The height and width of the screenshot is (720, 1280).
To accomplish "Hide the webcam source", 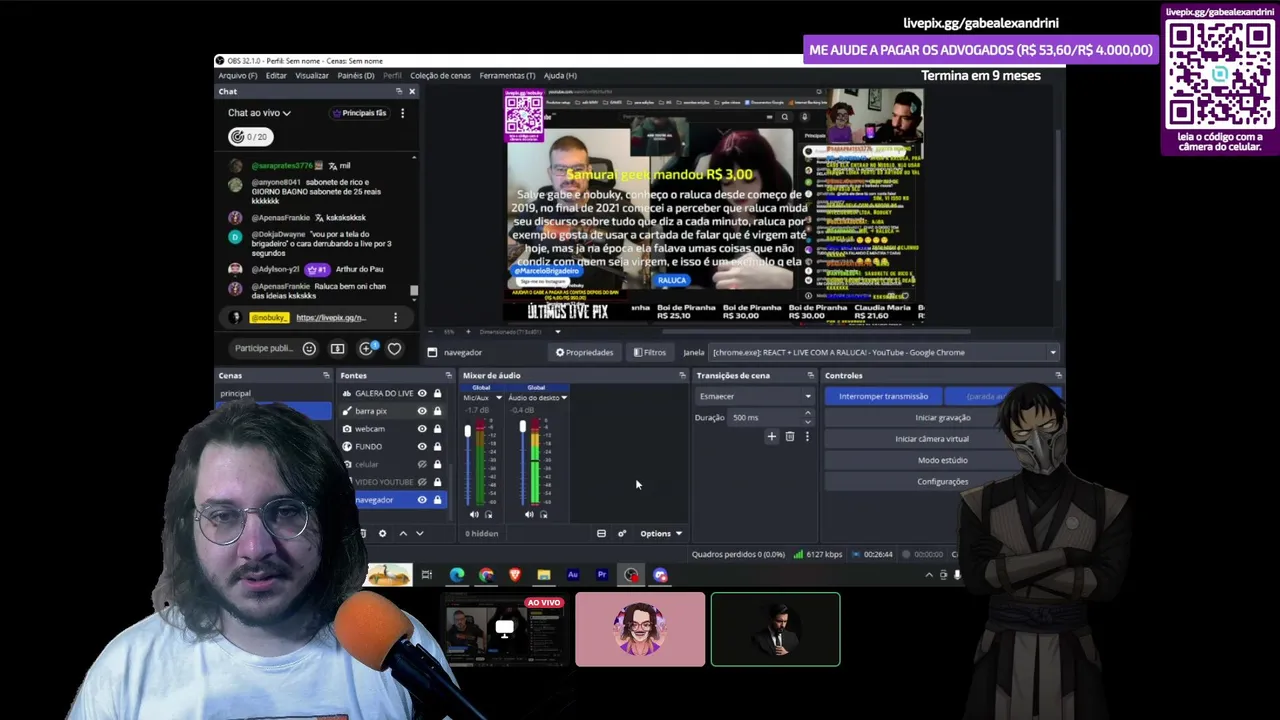I will pos(422,428).
